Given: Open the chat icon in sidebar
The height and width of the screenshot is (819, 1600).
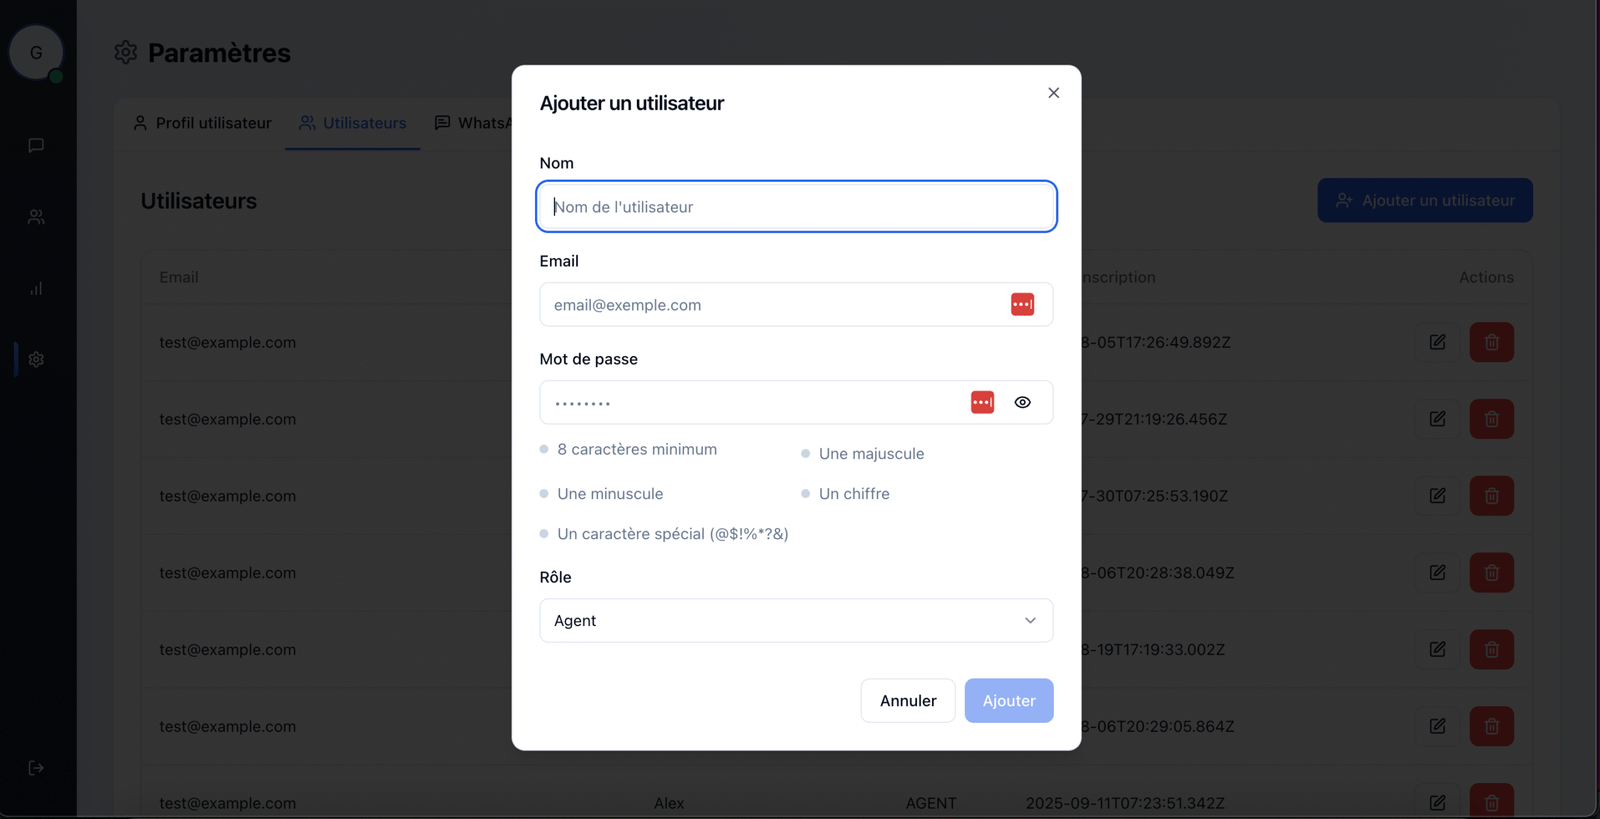Looking at the screenshot, I should tap(36, 146).
